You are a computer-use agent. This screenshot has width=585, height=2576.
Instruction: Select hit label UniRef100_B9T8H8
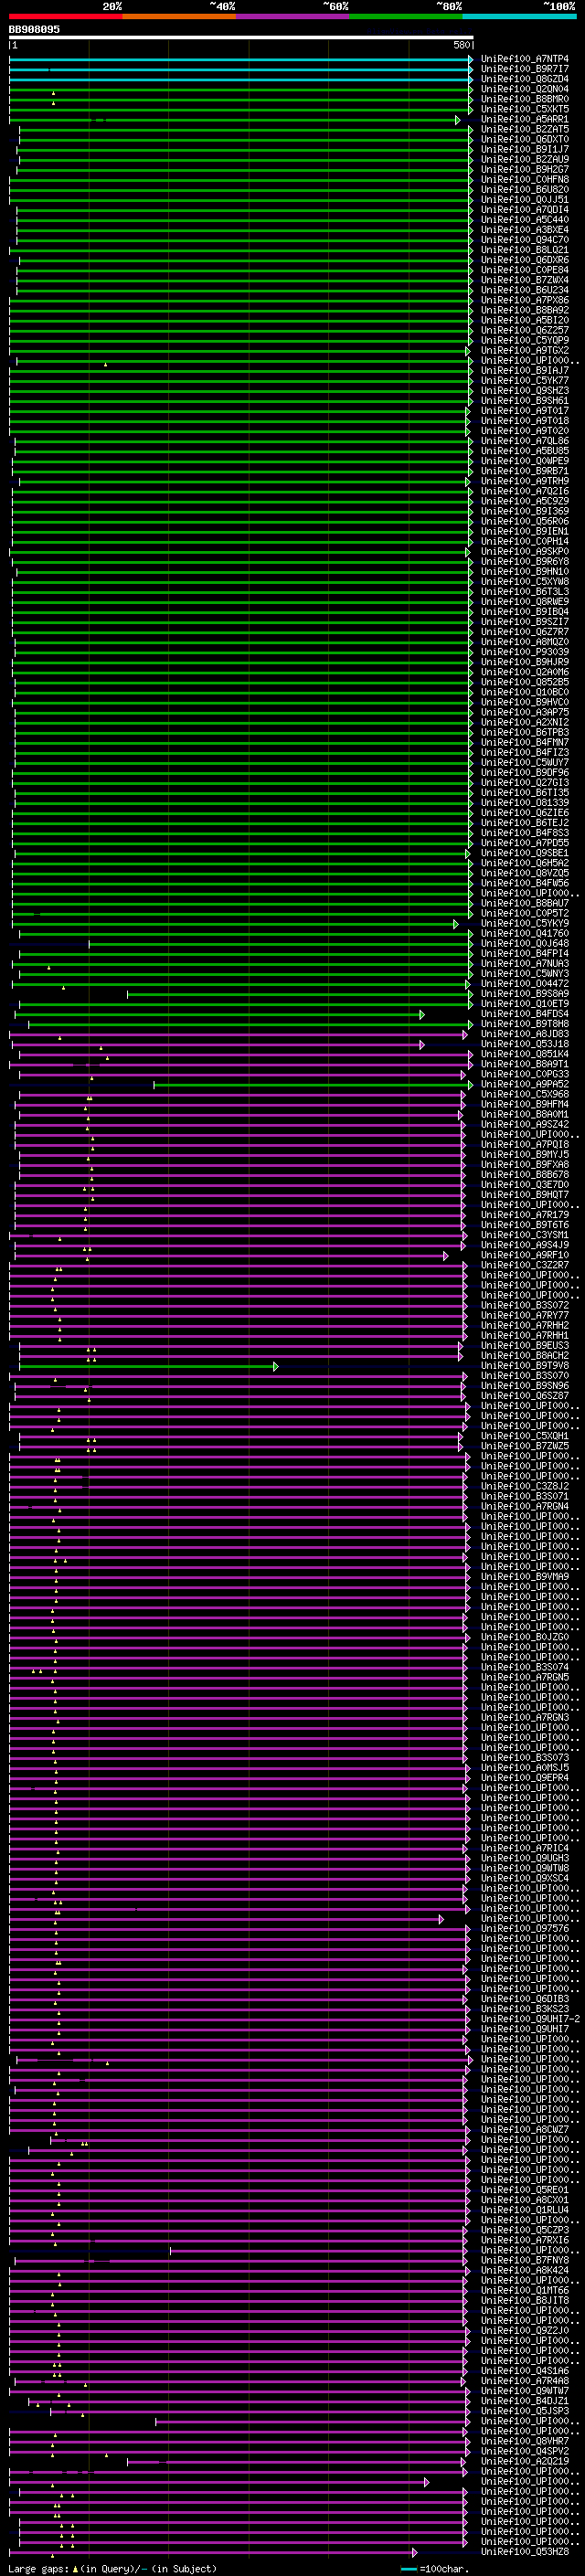[x=525, y=1024]
